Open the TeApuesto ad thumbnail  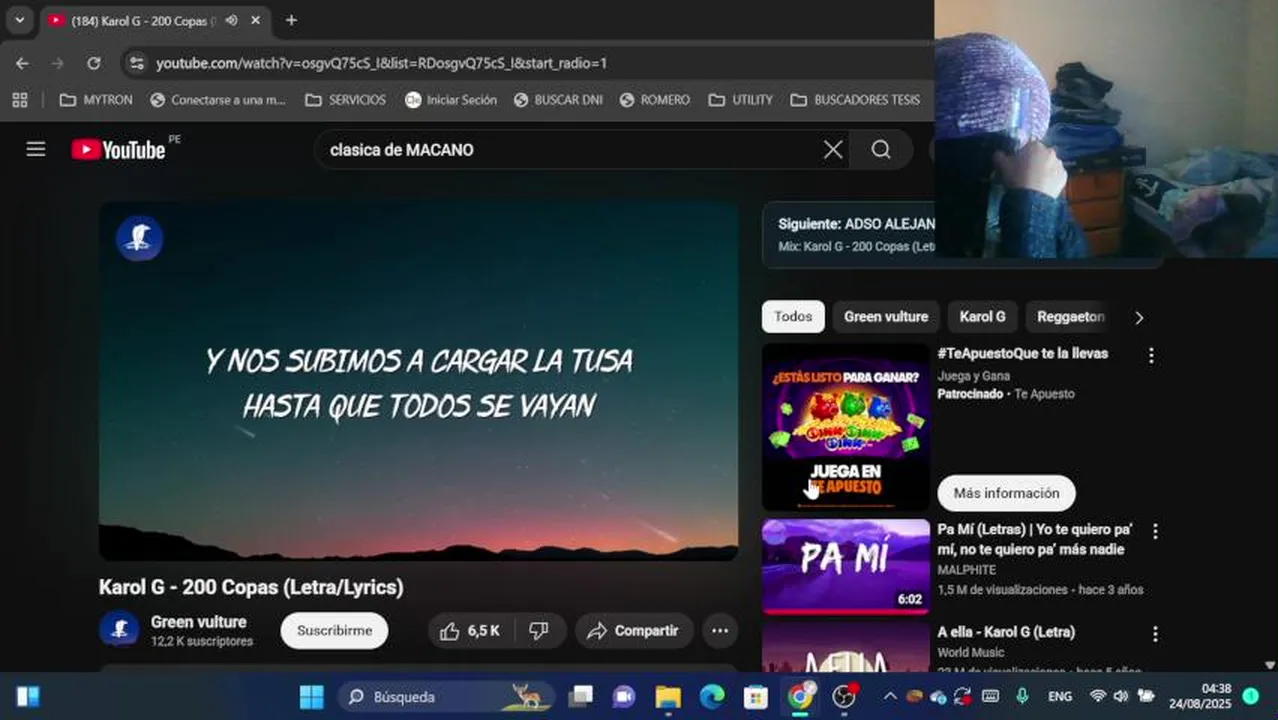(846, 427)
